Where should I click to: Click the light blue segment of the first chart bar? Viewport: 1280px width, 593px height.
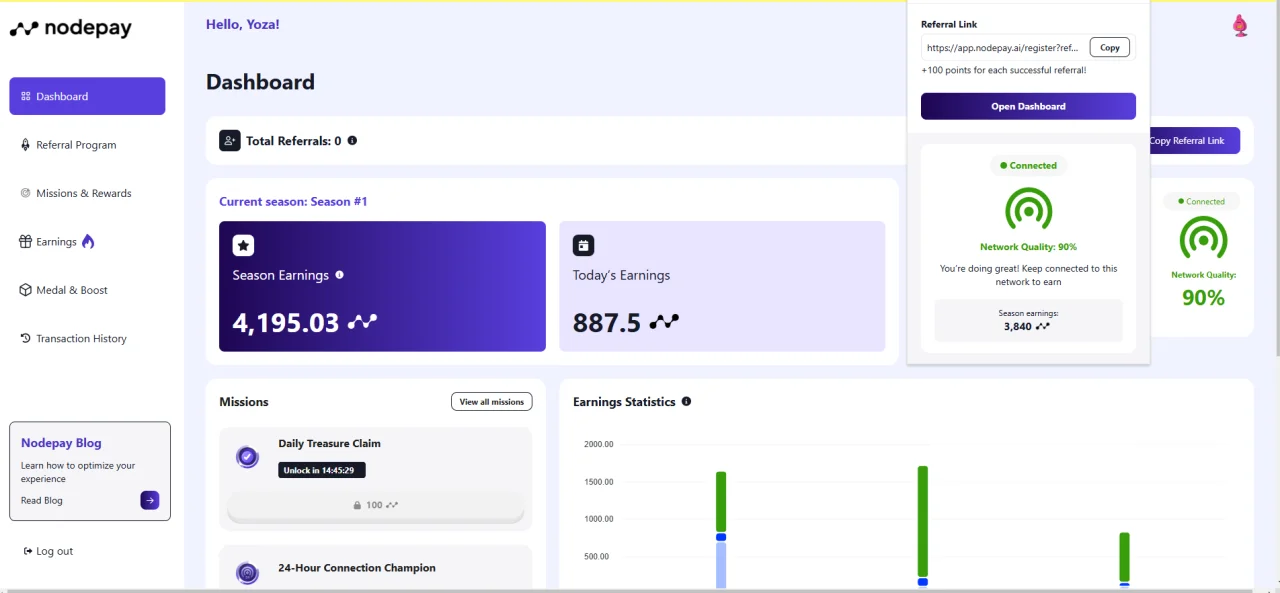721,565
